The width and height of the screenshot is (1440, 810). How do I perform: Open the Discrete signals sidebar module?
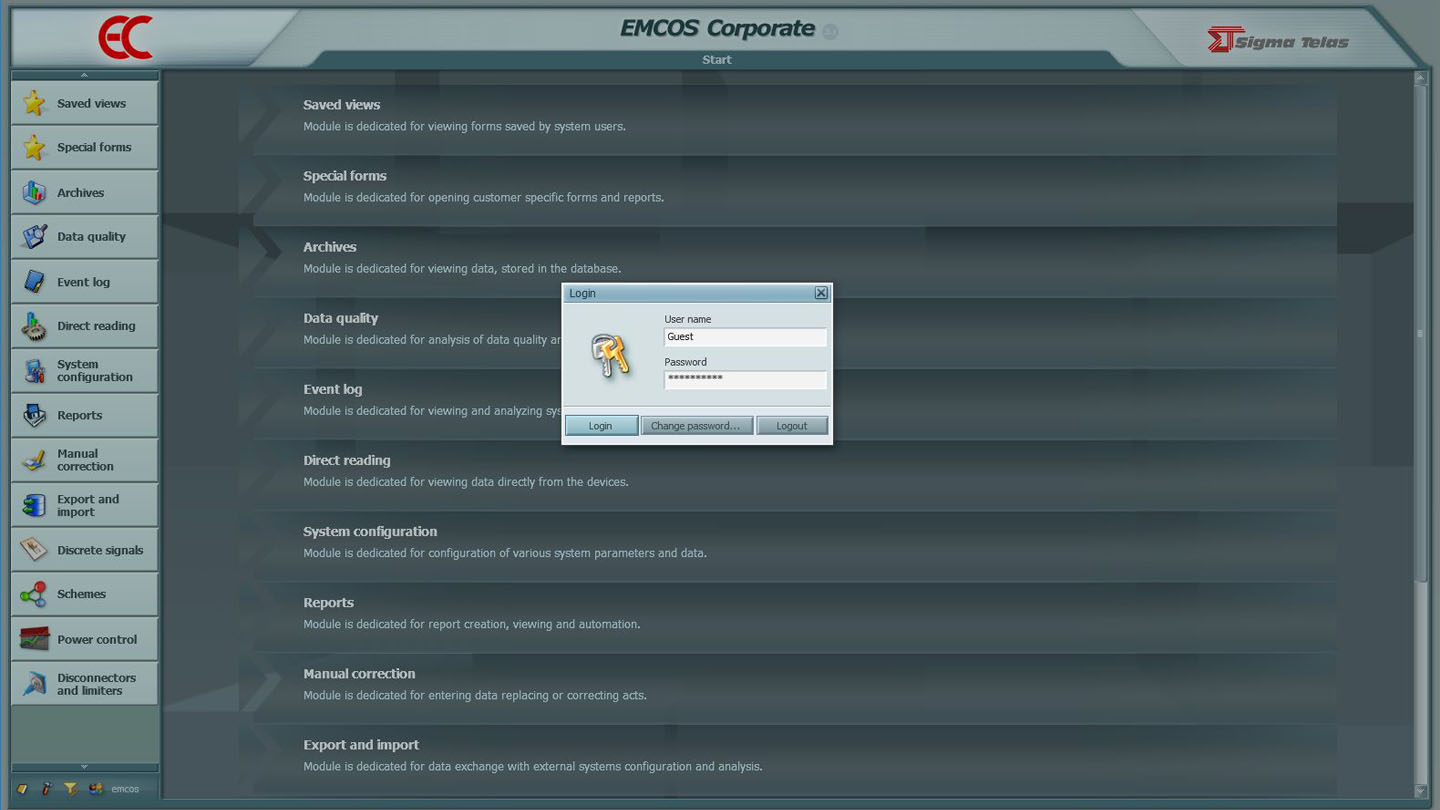85,549
